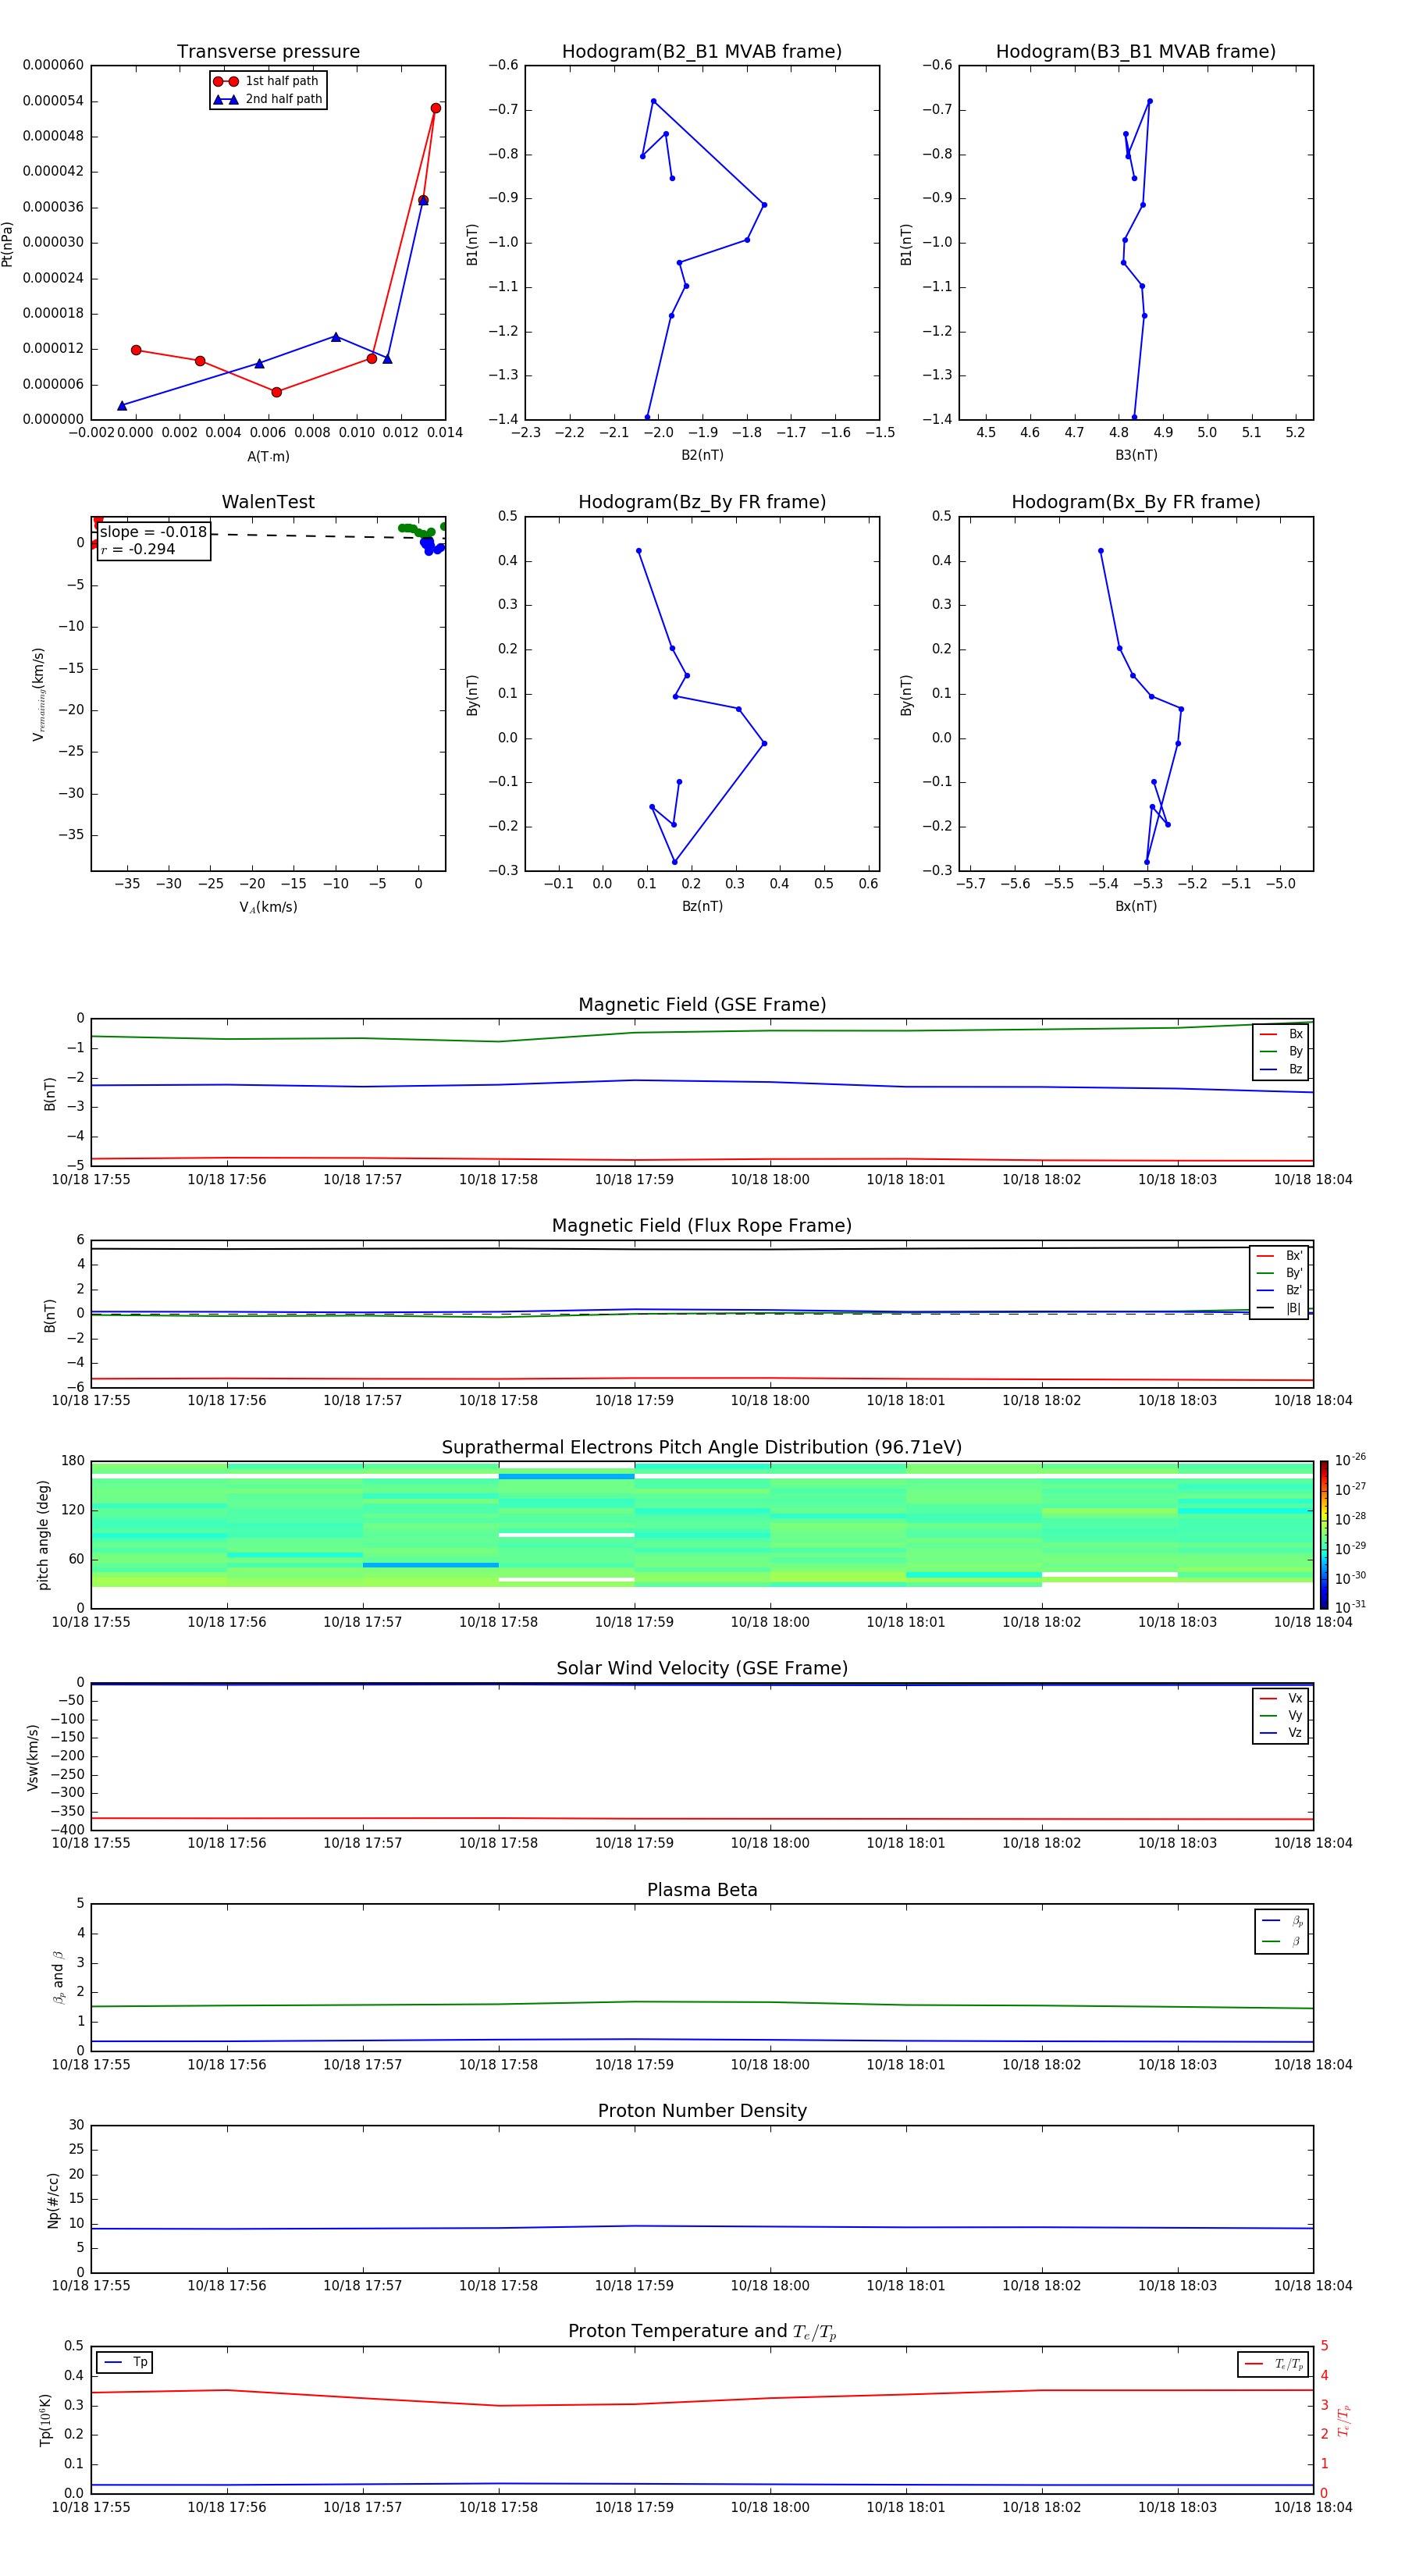1405x2576 pixels.
Task: Click the 'B3(nT)' x-axis label
Action: point(1136,455)
